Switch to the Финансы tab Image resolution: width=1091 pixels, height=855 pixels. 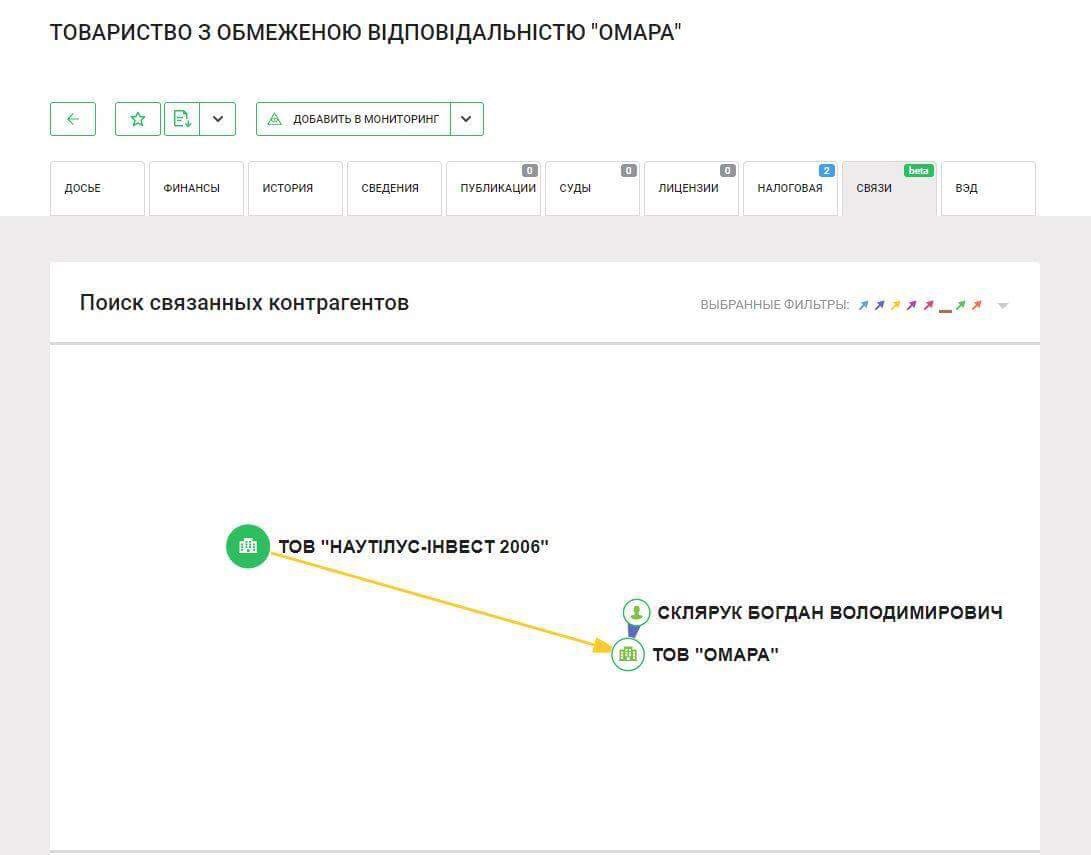tap(196, 188)
